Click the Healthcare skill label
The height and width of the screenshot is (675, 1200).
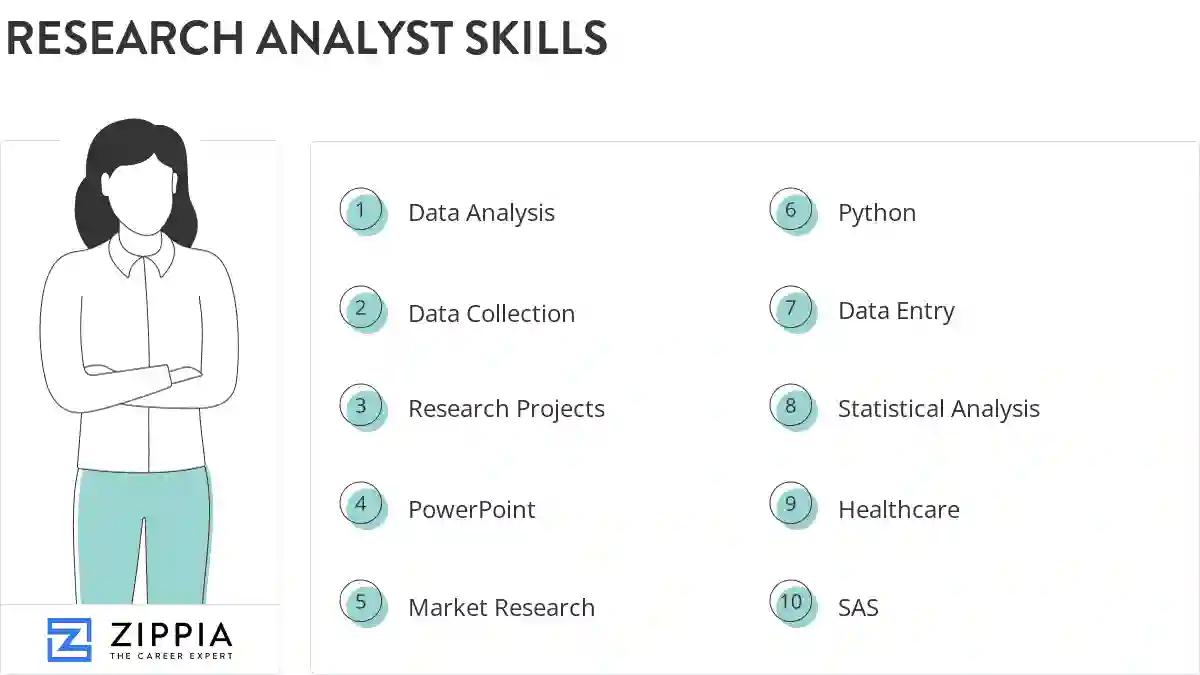coord(898,510)
